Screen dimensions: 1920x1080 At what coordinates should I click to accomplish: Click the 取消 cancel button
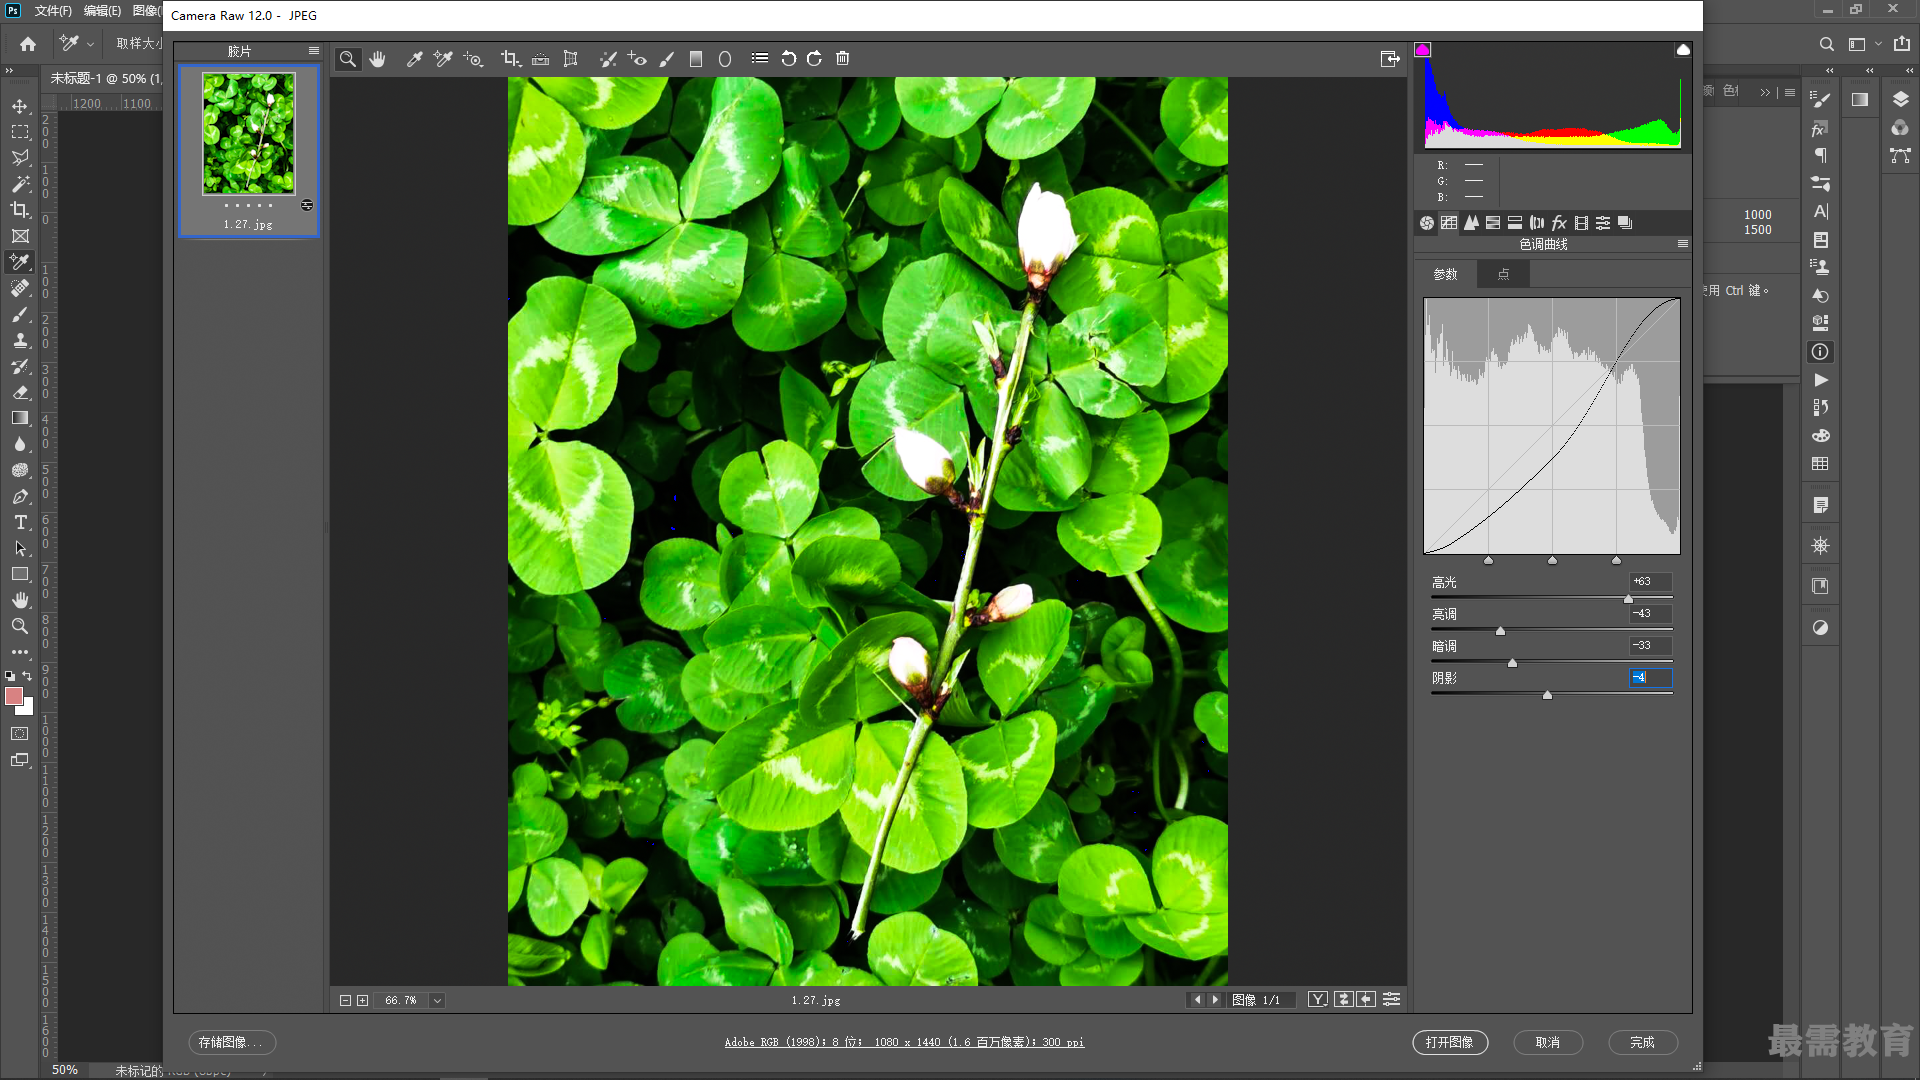[1548, 1042]
